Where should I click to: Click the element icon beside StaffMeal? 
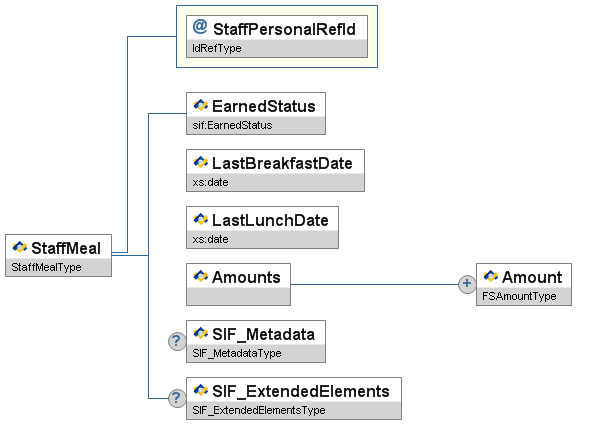tap(20, 247)
